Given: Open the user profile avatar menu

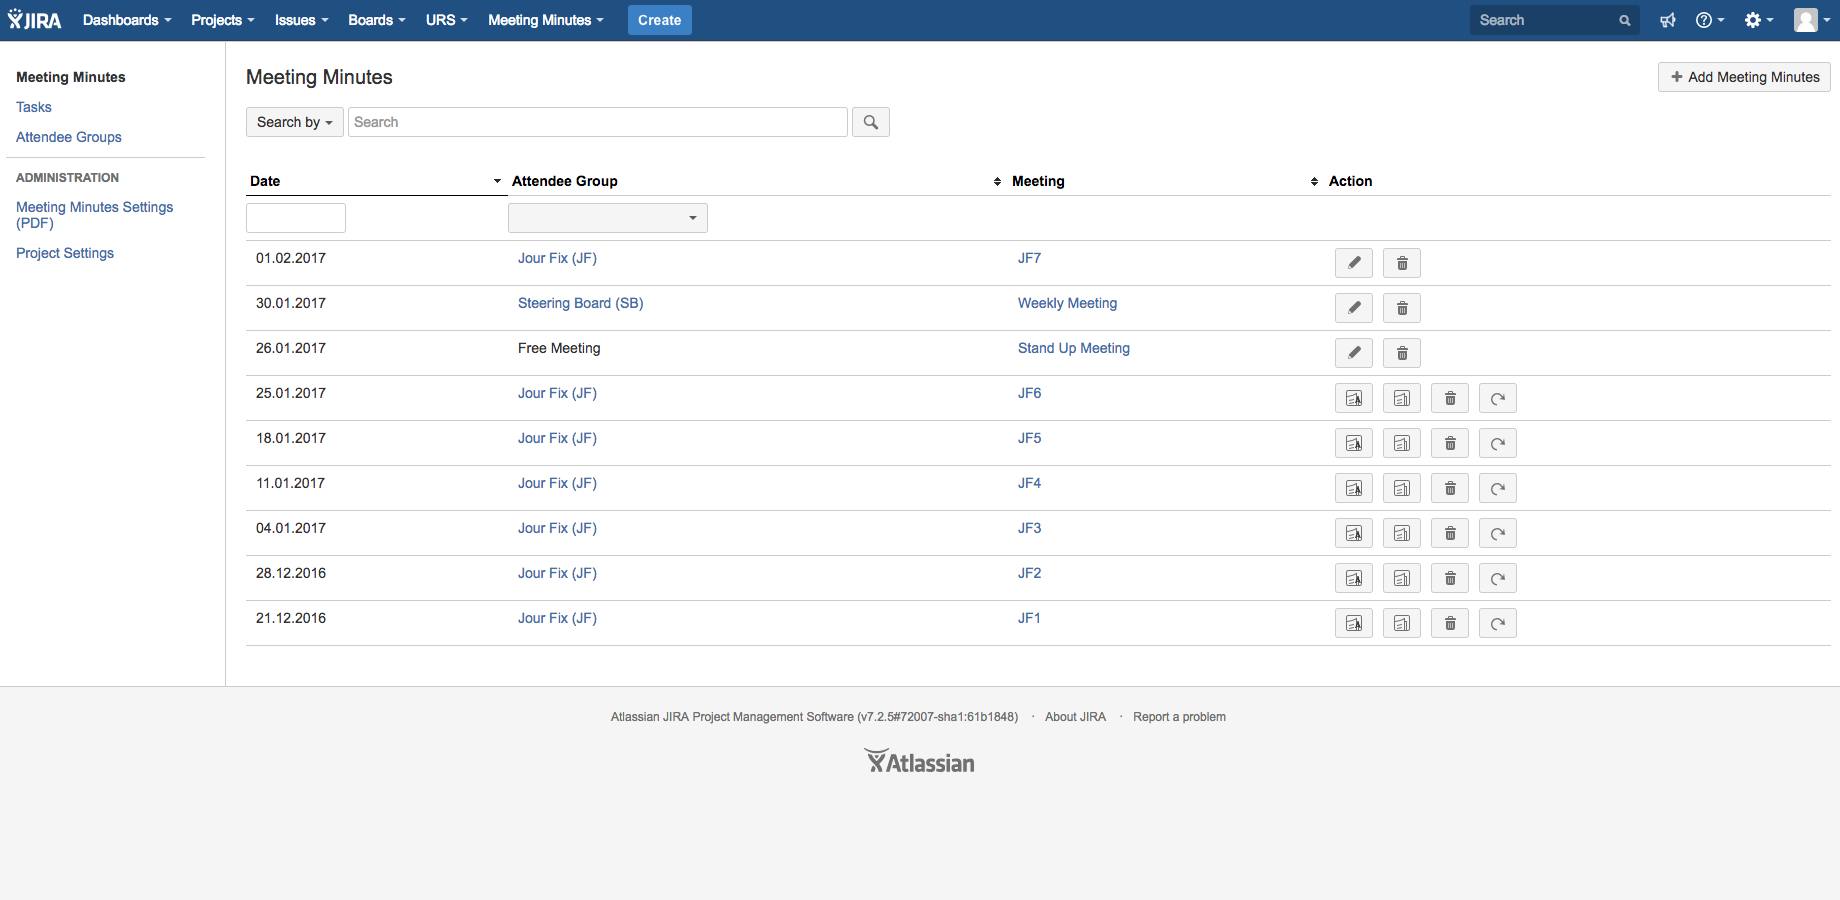Looking at the screenshot, I should coord(1812,20).
